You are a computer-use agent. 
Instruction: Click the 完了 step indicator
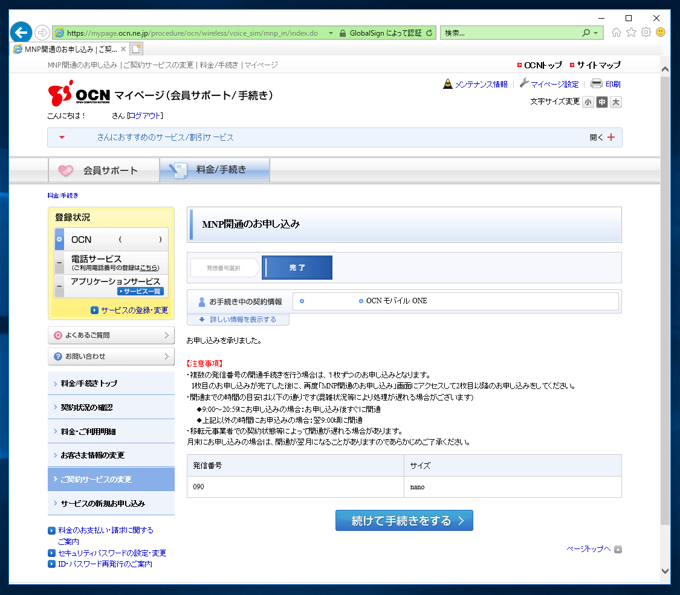pos(297,268)
